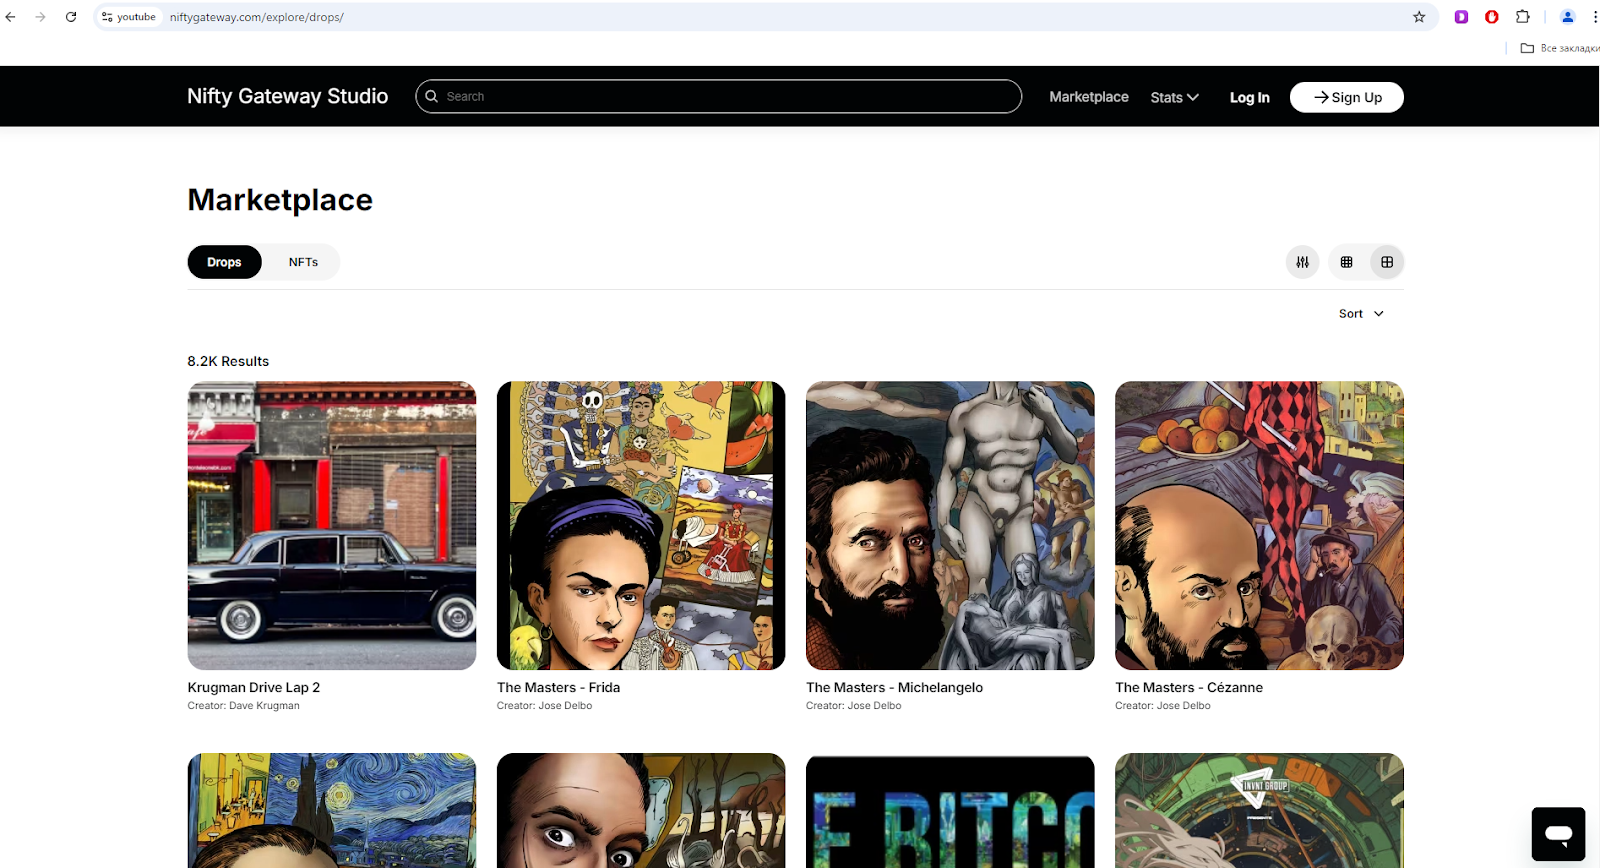
Task: Switch to the NFTs tab
Action: point(303,262)
